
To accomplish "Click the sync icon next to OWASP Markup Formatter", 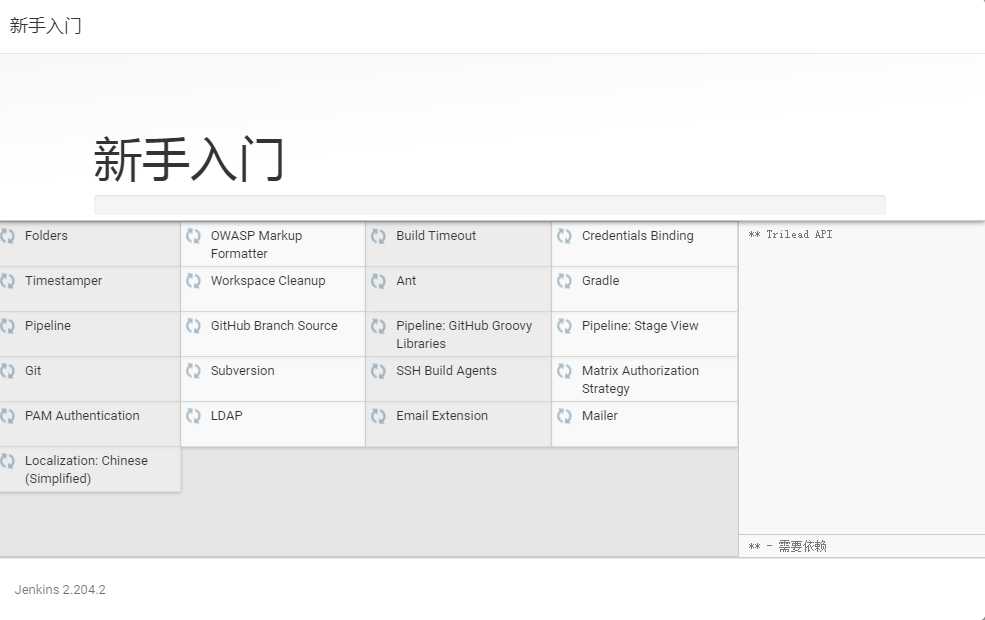I will (x=193, y=236).
